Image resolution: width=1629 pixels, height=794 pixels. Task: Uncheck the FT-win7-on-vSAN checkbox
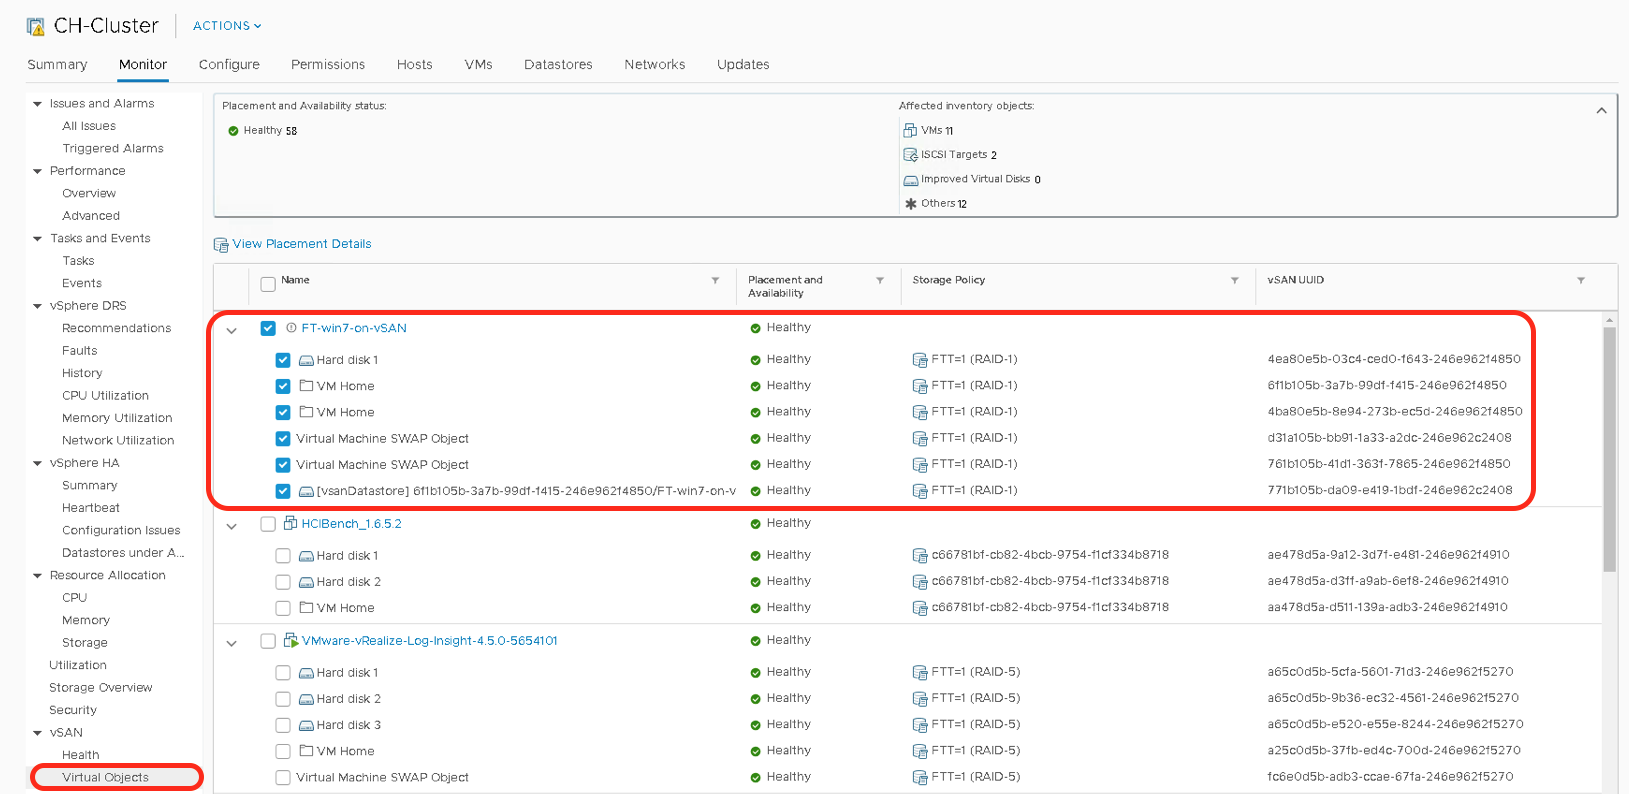point(268,328)
